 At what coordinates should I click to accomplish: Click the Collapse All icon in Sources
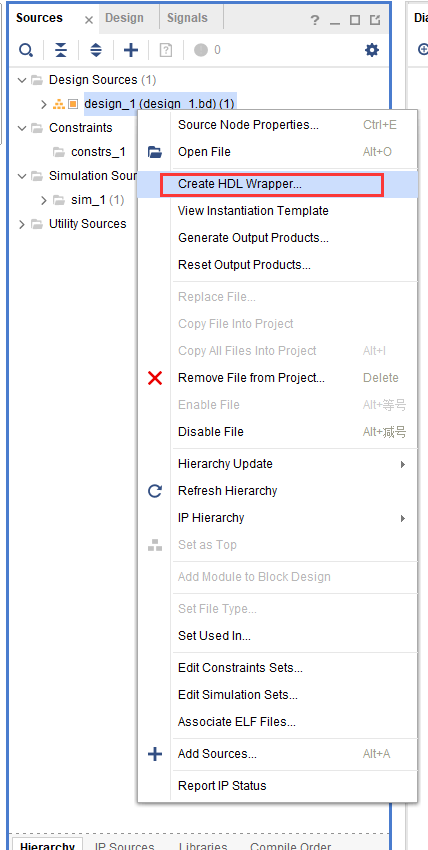(x=61, y=50)
